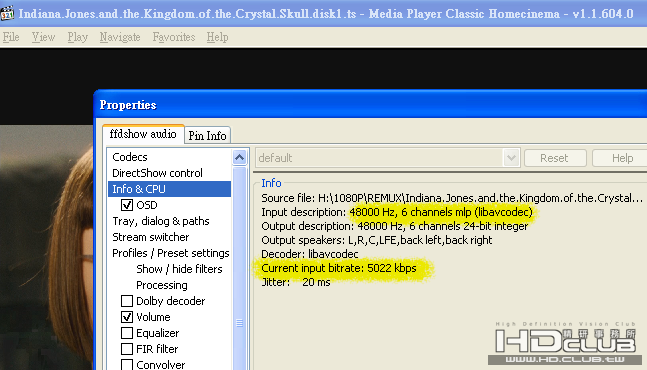The width and height of the screenshot is (647, 370).
Task: Click the Reset button
Action: point(555,158)
